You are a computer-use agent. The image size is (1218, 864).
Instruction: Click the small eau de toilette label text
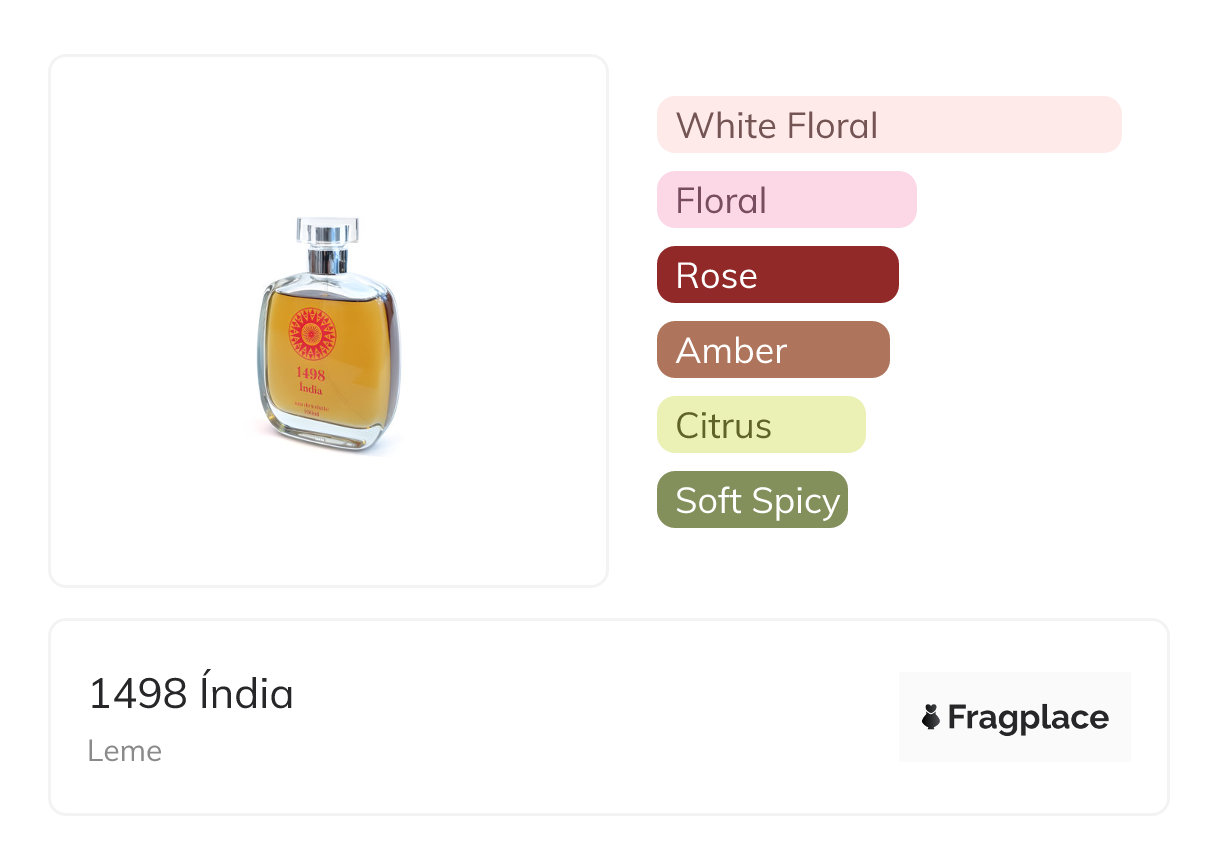311,407
